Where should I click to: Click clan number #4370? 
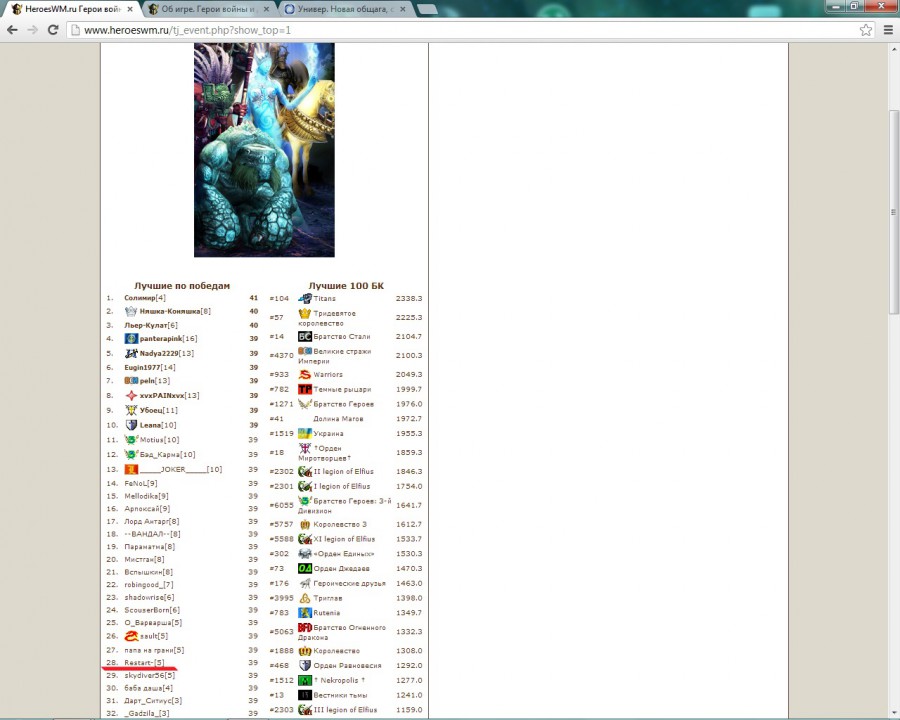[x=281, y=355]
